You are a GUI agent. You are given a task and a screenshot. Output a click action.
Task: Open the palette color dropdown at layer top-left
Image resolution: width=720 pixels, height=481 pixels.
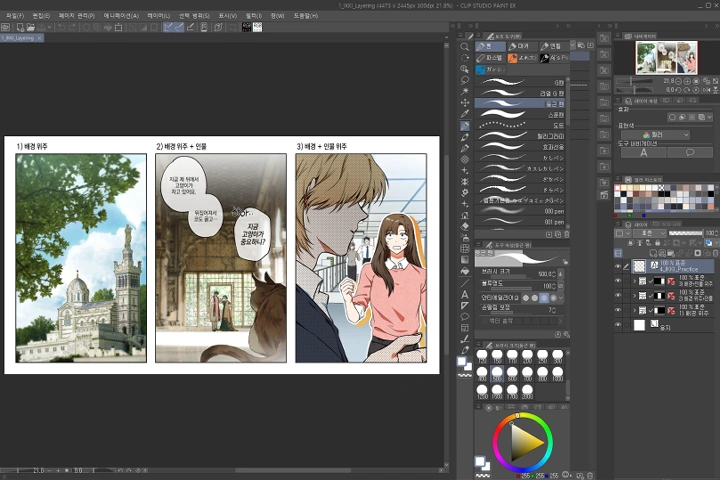(x=622, y=233)
